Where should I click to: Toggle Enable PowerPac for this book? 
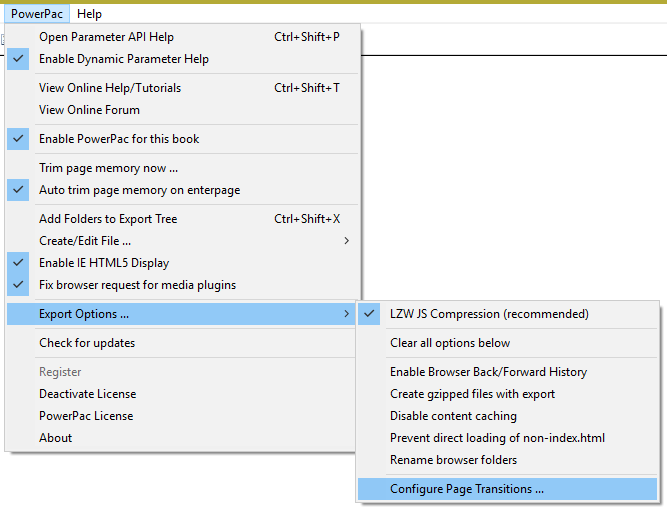click(182, 139)
